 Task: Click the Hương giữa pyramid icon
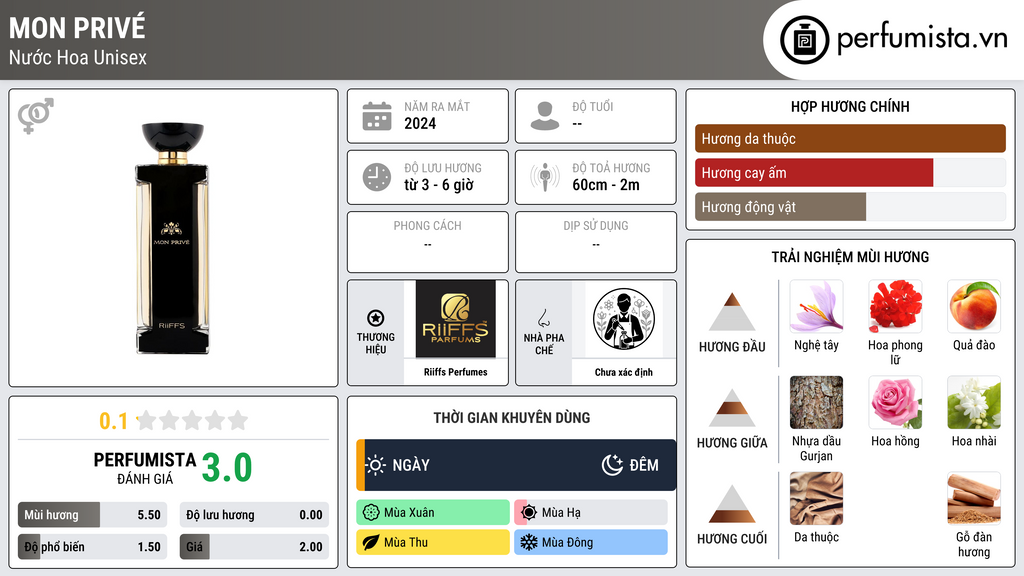click(x=732, y=408)
